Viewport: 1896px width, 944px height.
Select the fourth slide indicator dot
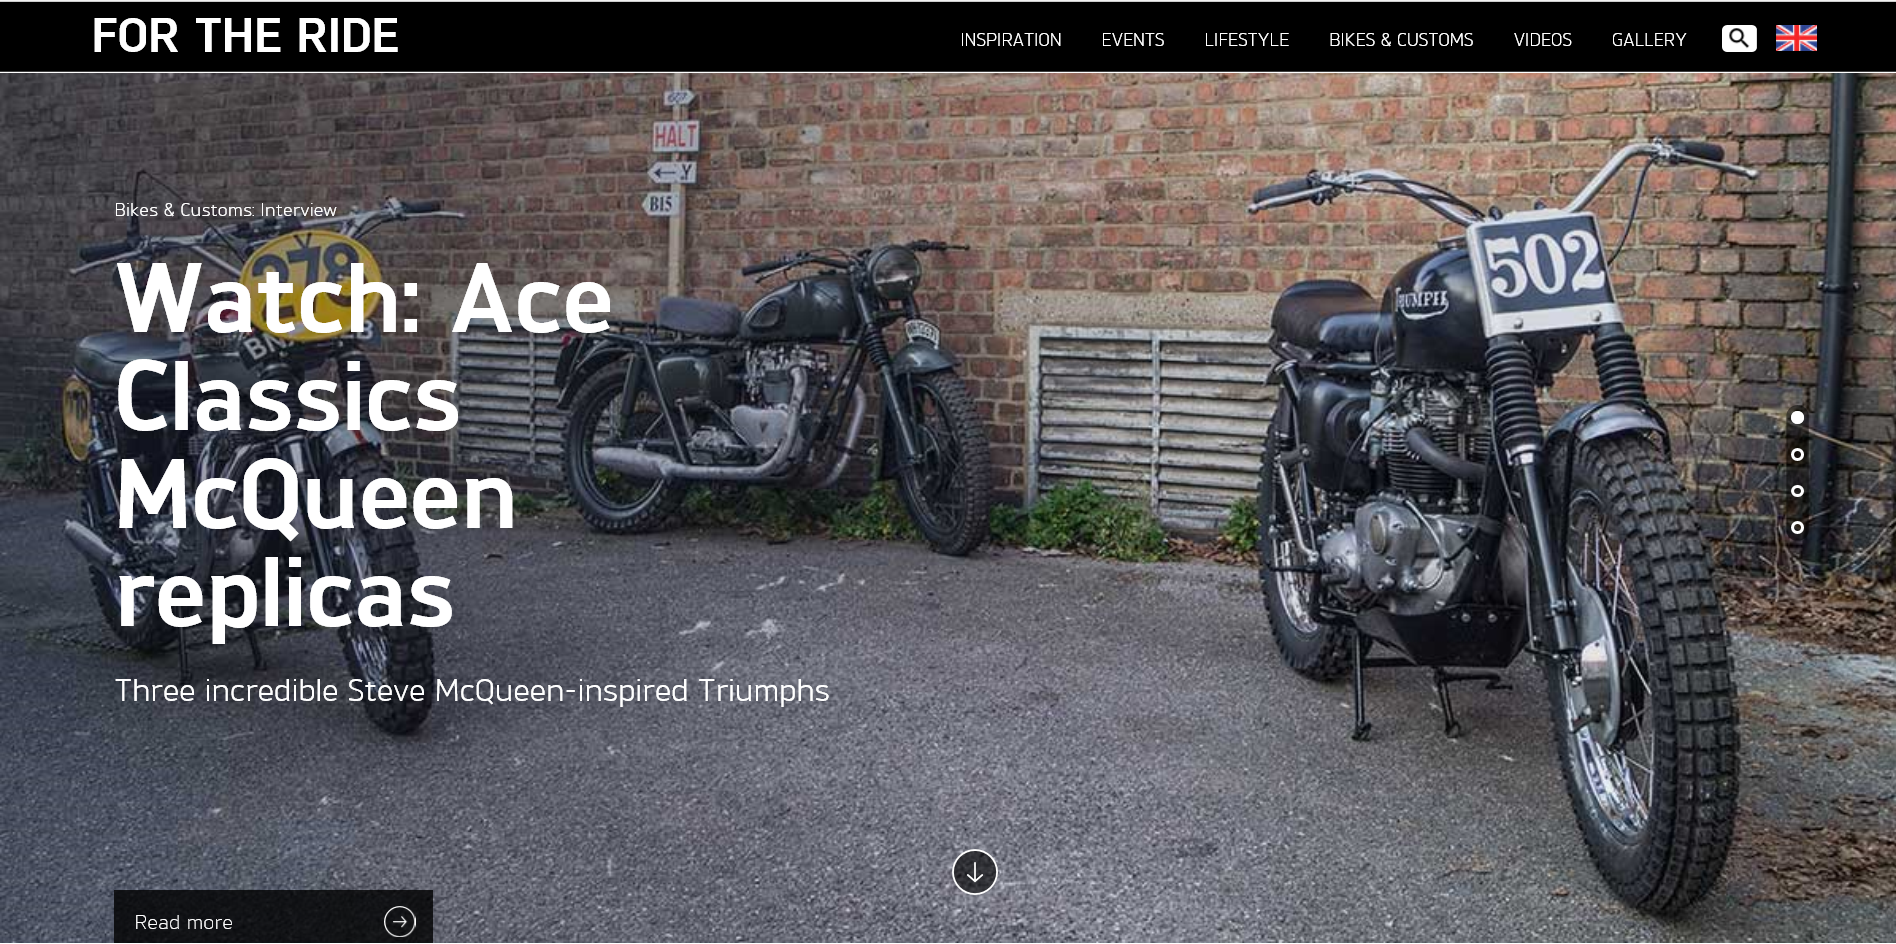tap(1797, 527)
